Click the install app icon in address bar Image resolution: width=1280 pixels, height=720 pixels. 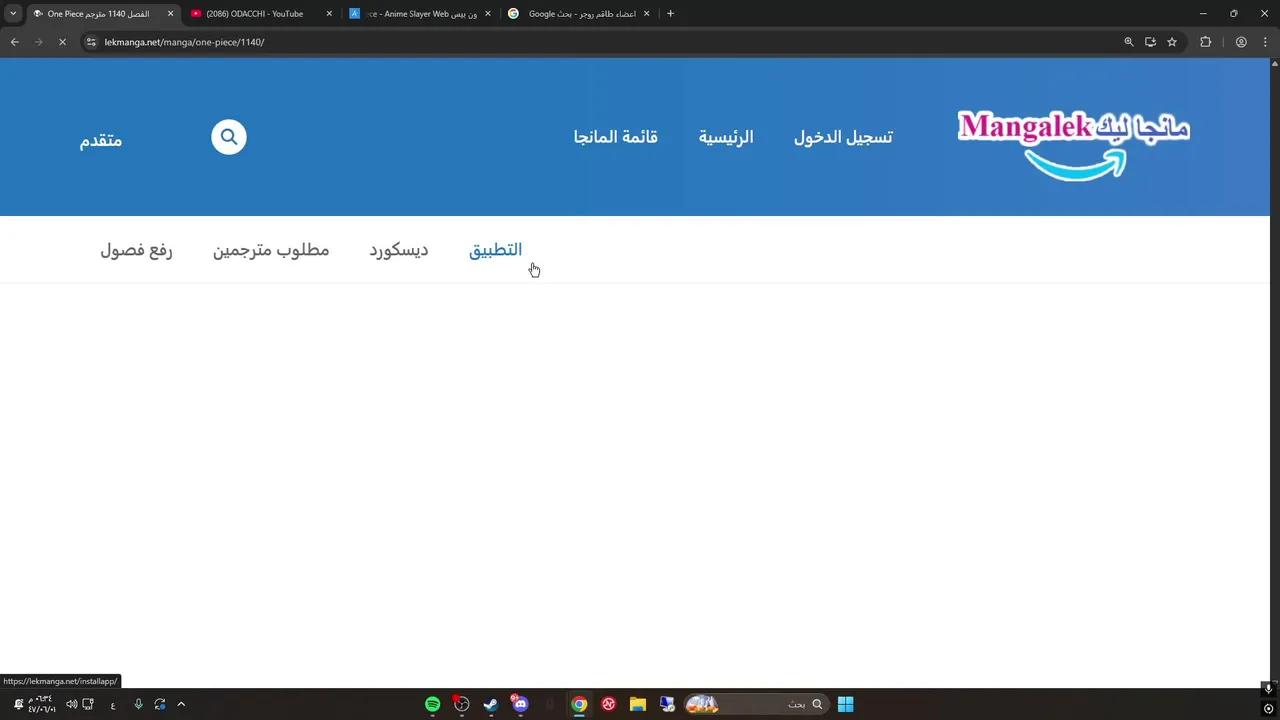click(1150, 42)
